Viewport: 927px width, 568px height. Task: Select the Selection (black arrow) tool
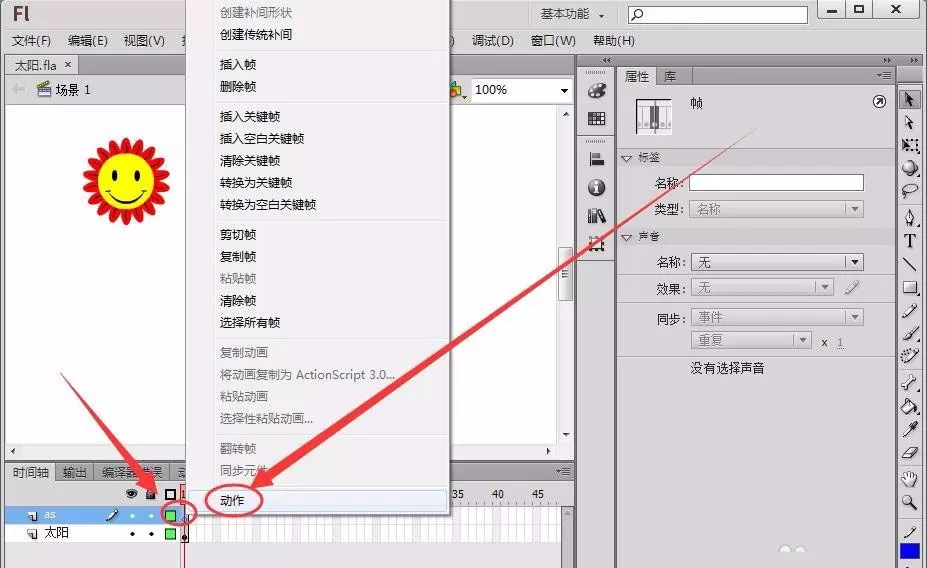[x=909, y=99]
